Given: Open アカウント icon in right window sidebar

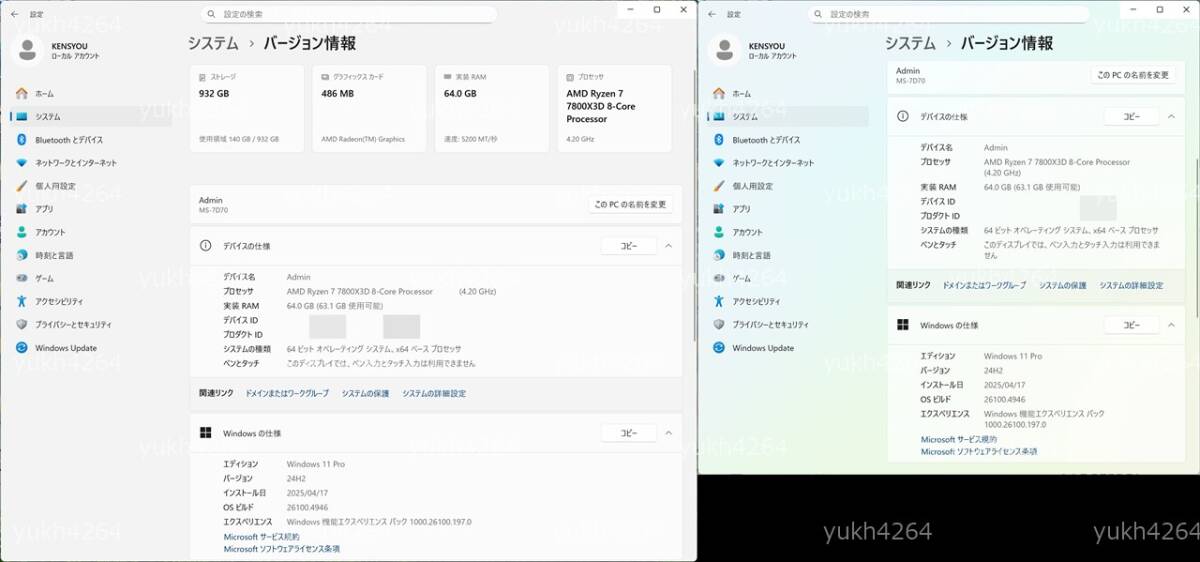Looking at the screenshot, I should tap(718, 232).
